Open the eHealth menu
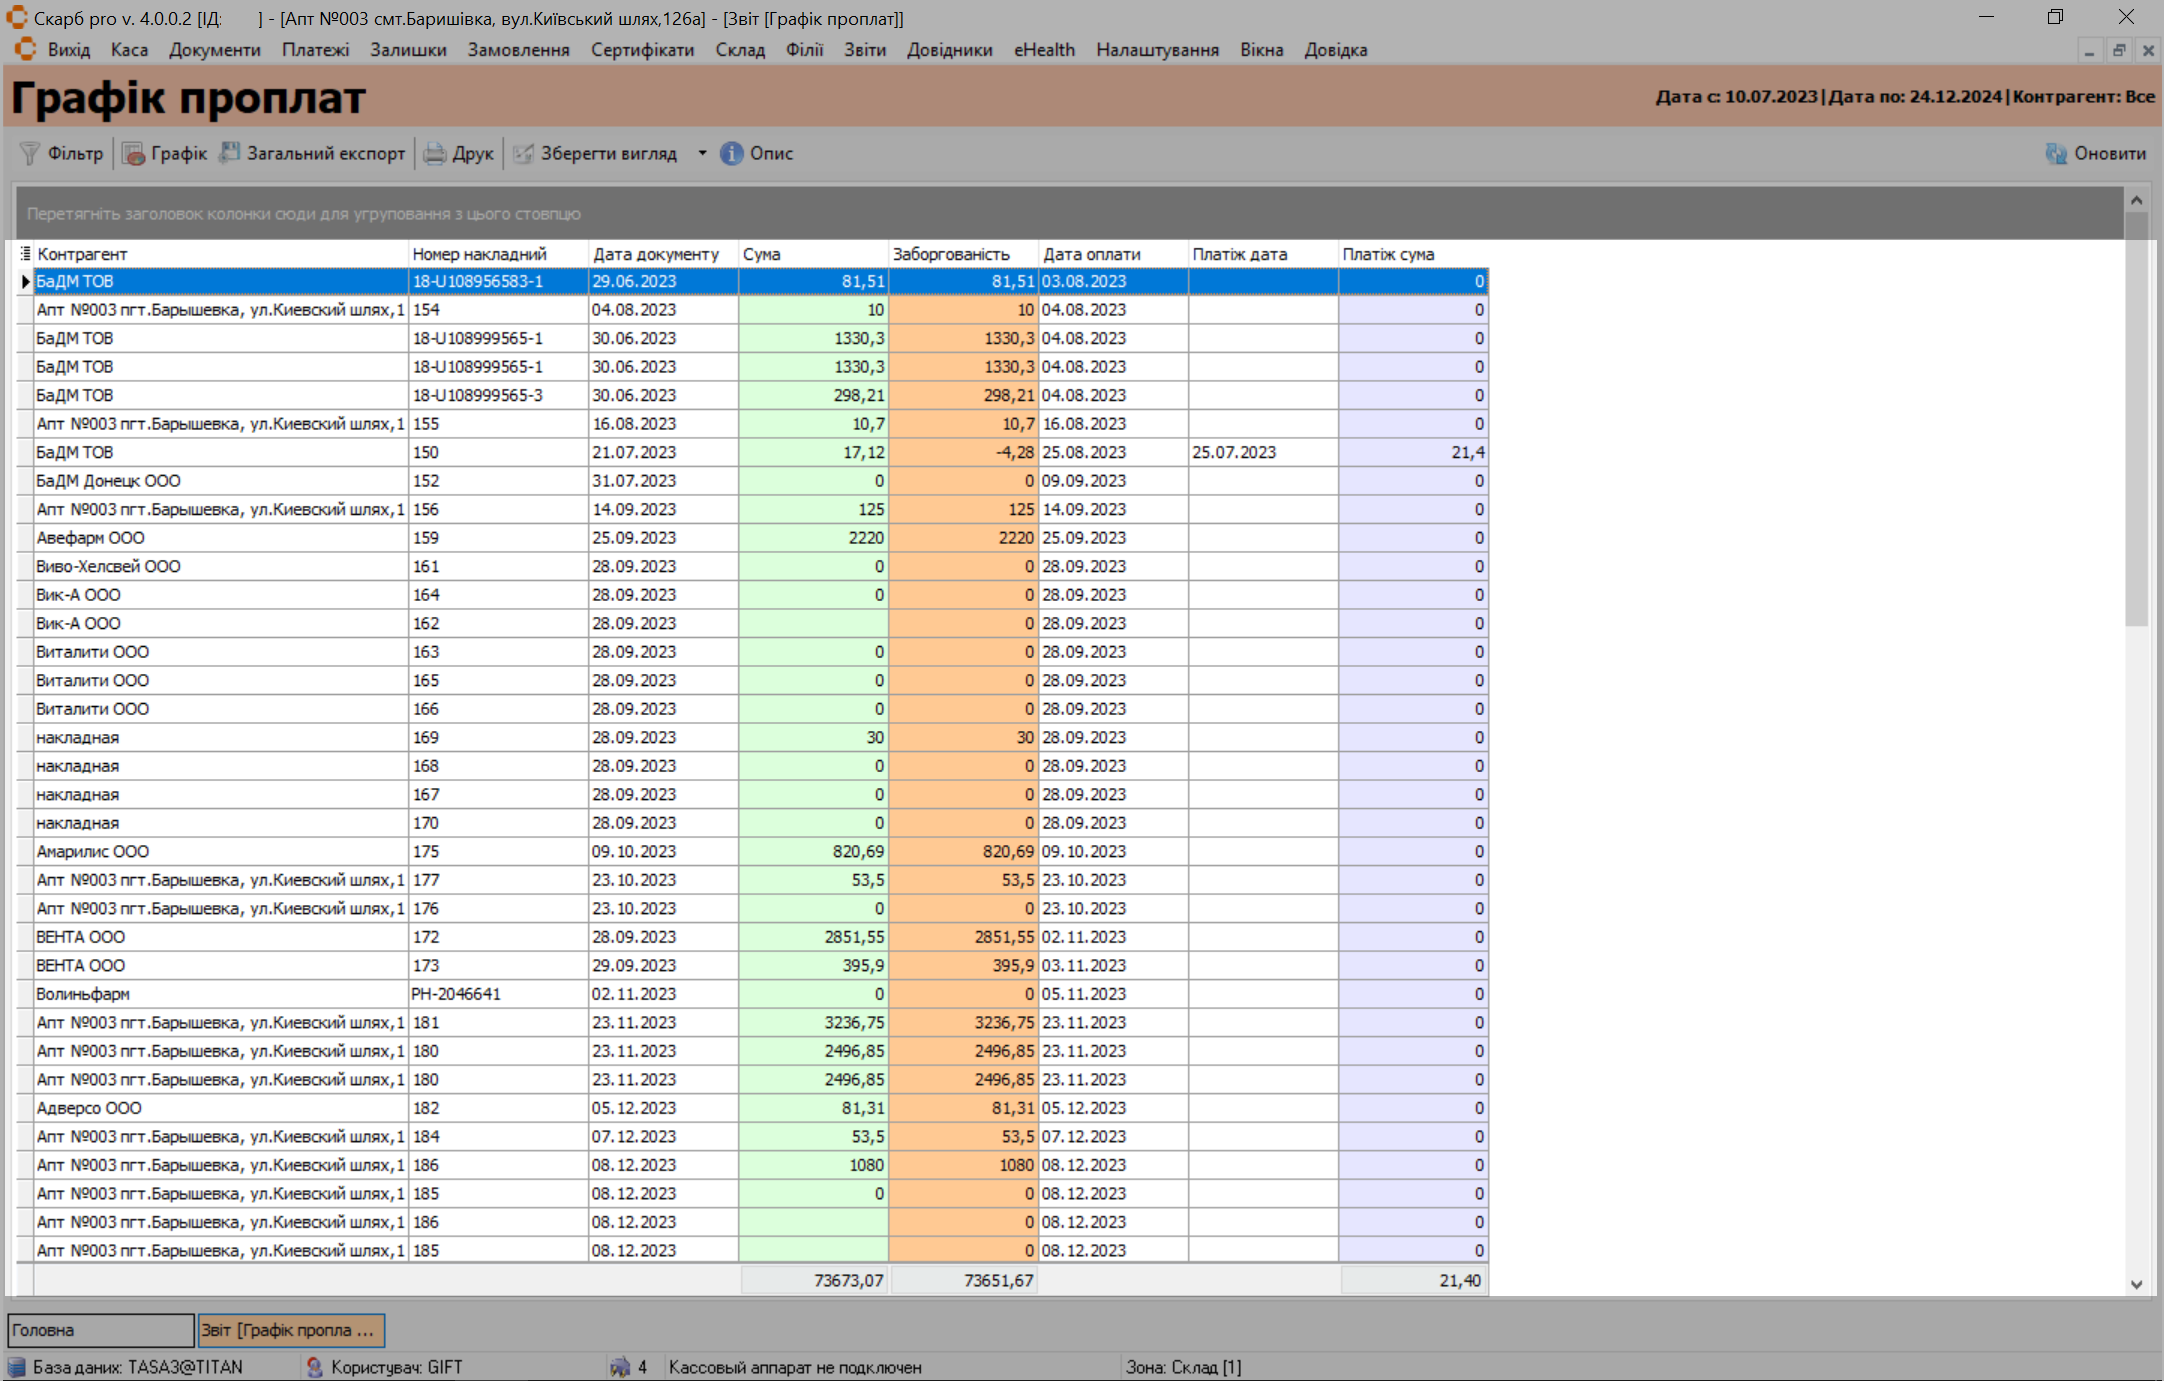2164x1381 pixels. click(1044, 50)
